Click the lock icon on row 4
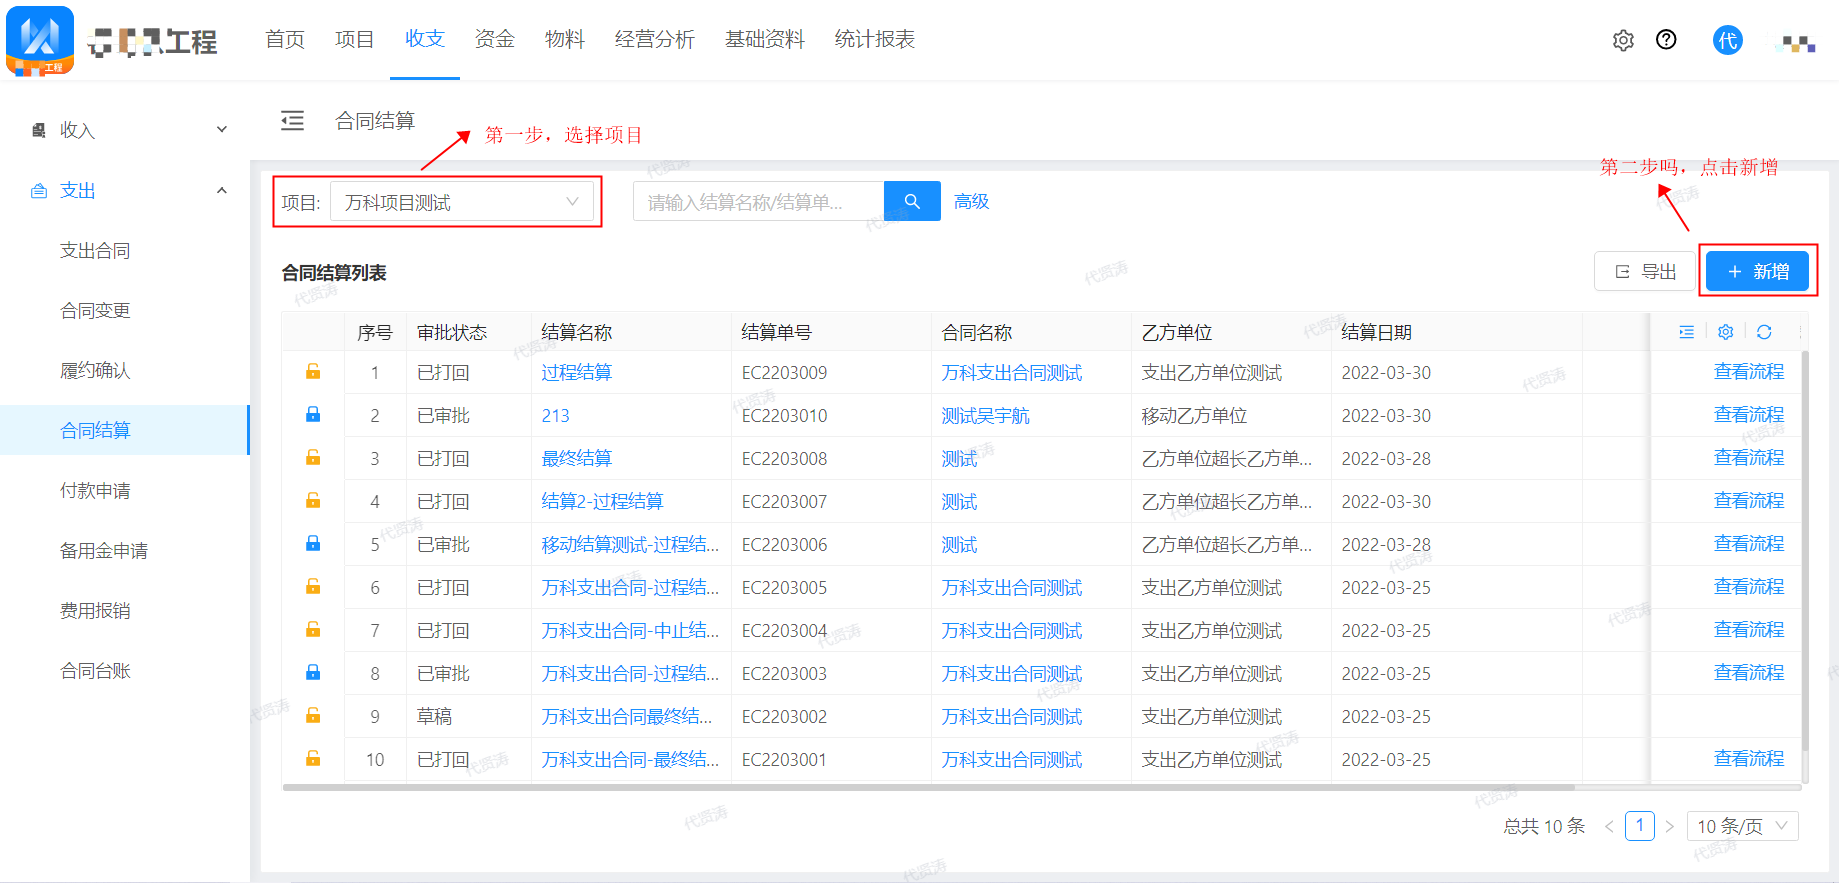1839x883 pixels. point(313,501)
